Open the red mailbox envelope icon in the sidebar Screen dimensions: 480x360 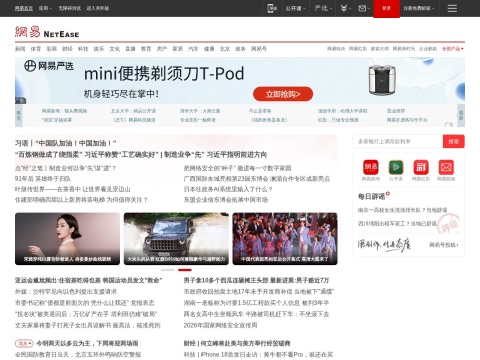click(446, 167)
